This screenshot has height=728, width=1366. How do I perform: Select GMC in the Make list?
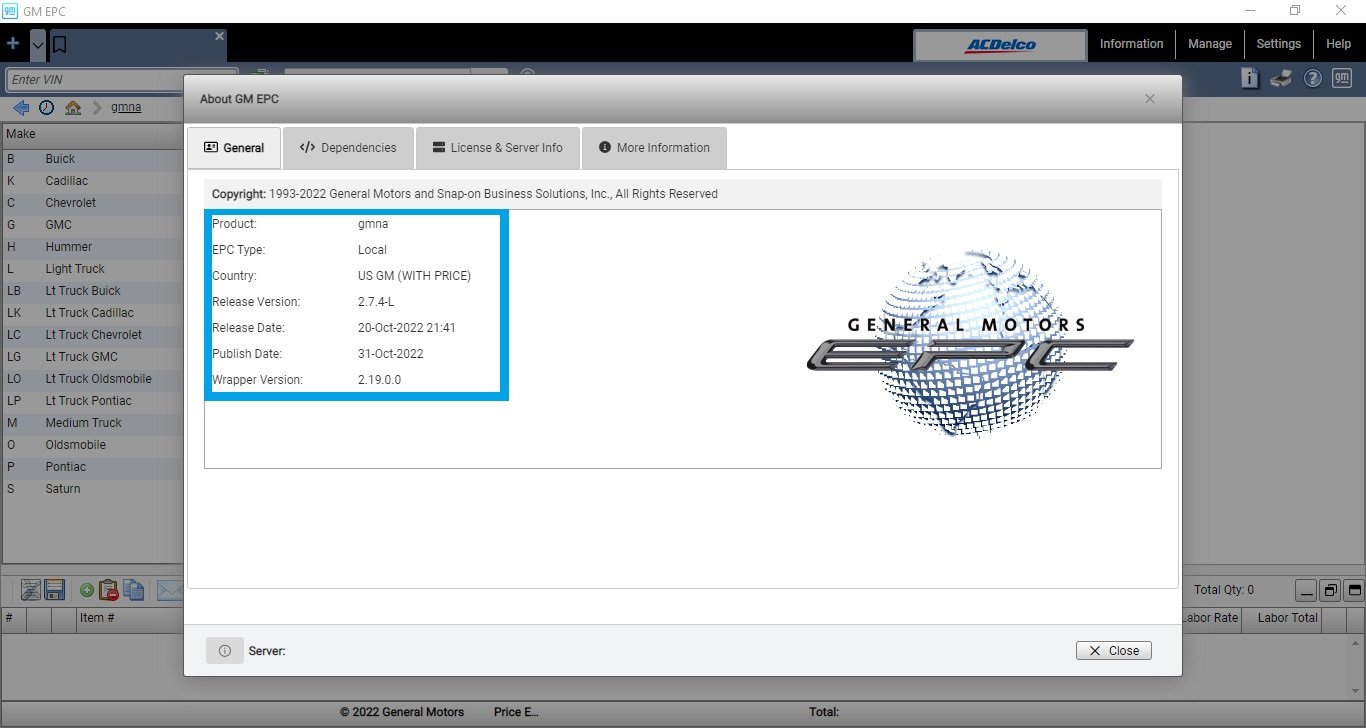93,225
